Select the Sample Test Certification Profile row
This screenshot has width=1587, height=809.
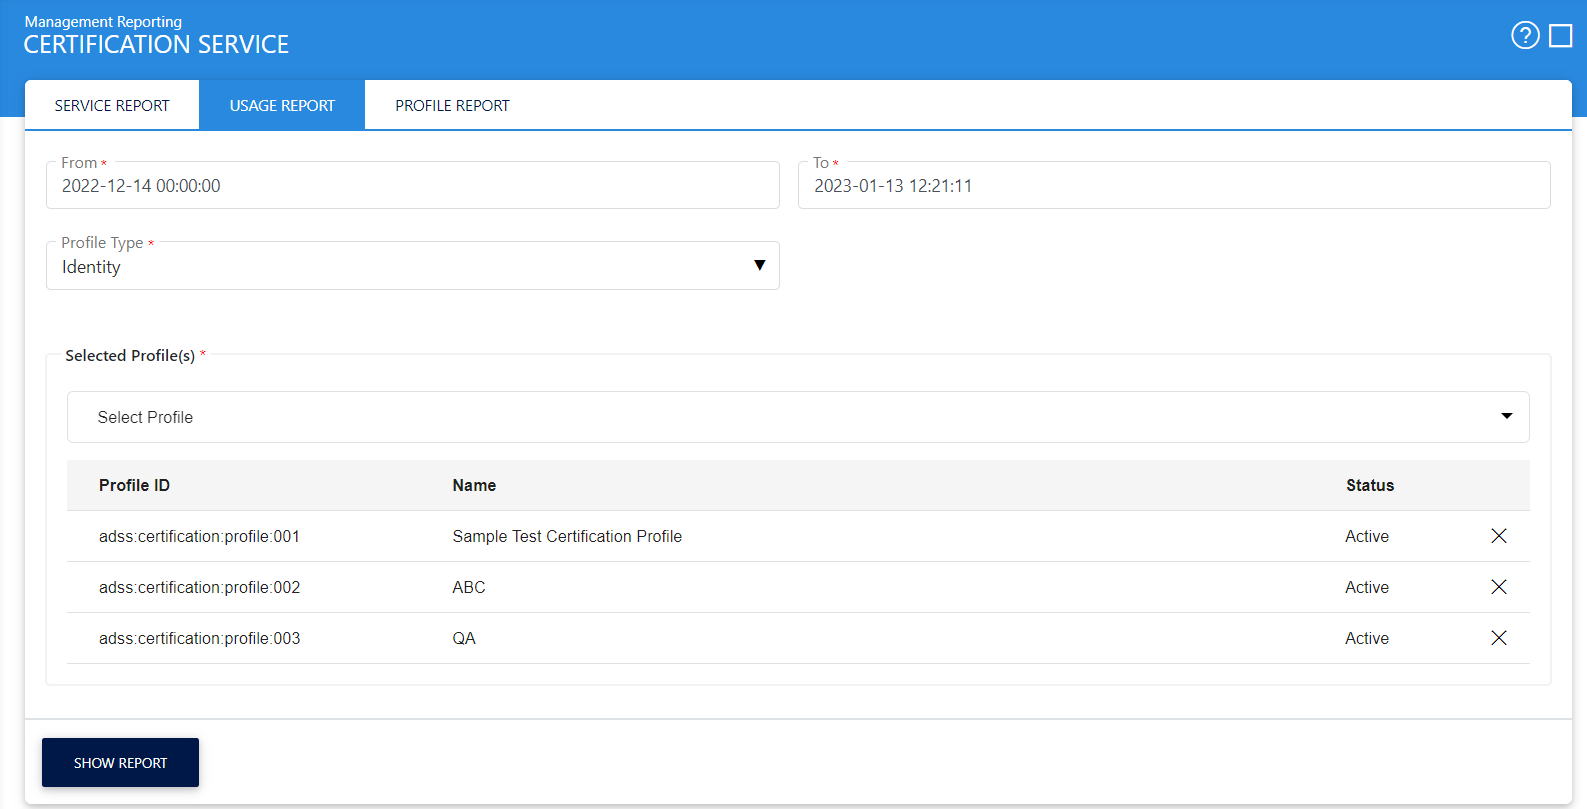567,536
